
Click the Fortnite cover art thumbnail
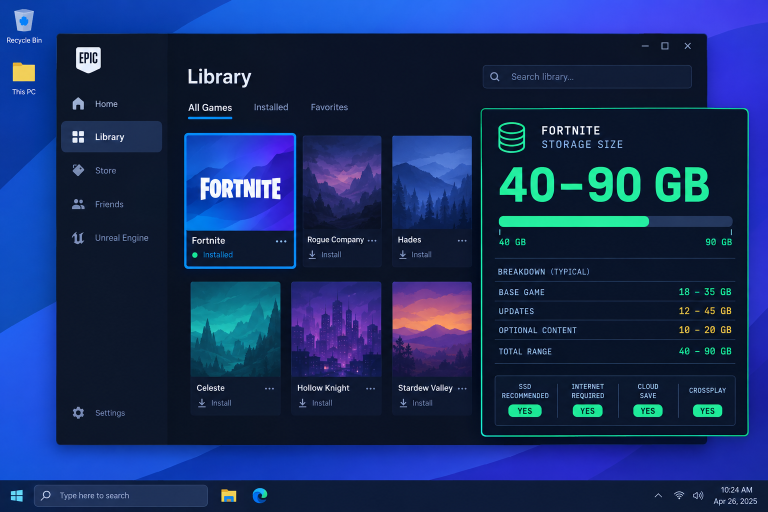point(240,183)
